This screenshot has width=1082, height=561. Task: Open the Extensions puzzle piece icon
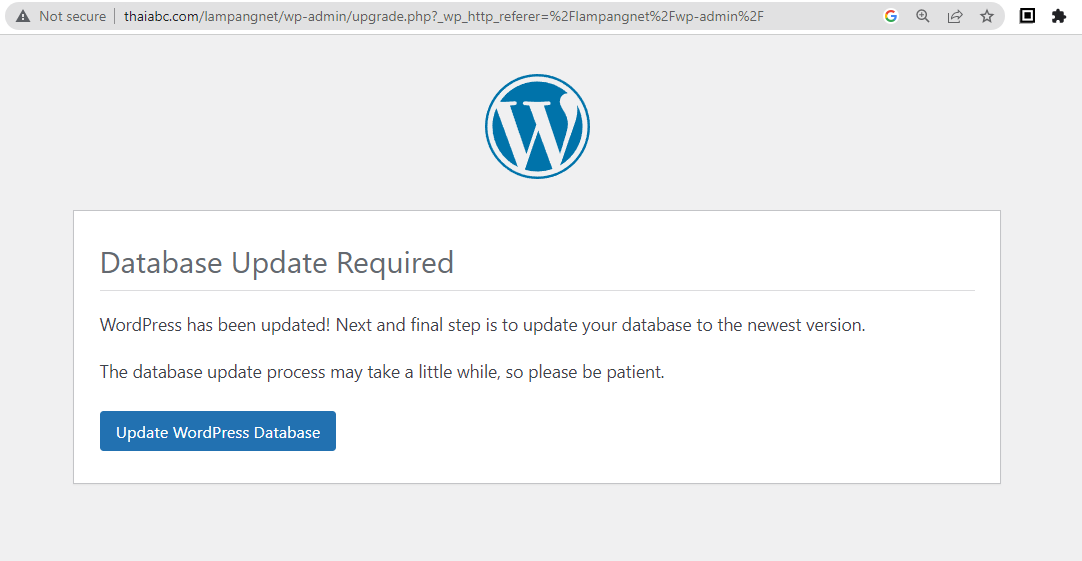click(1059, 16)
